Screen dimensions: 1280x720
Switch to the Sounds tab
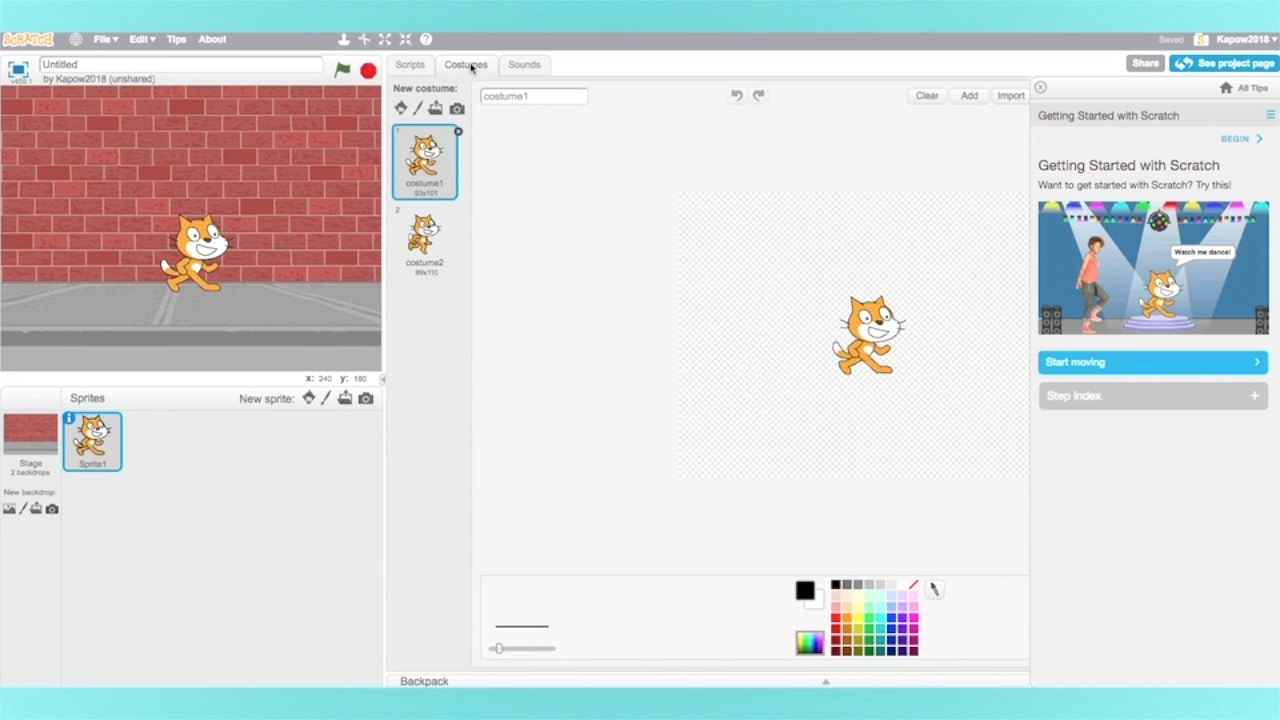coord(524,64)
